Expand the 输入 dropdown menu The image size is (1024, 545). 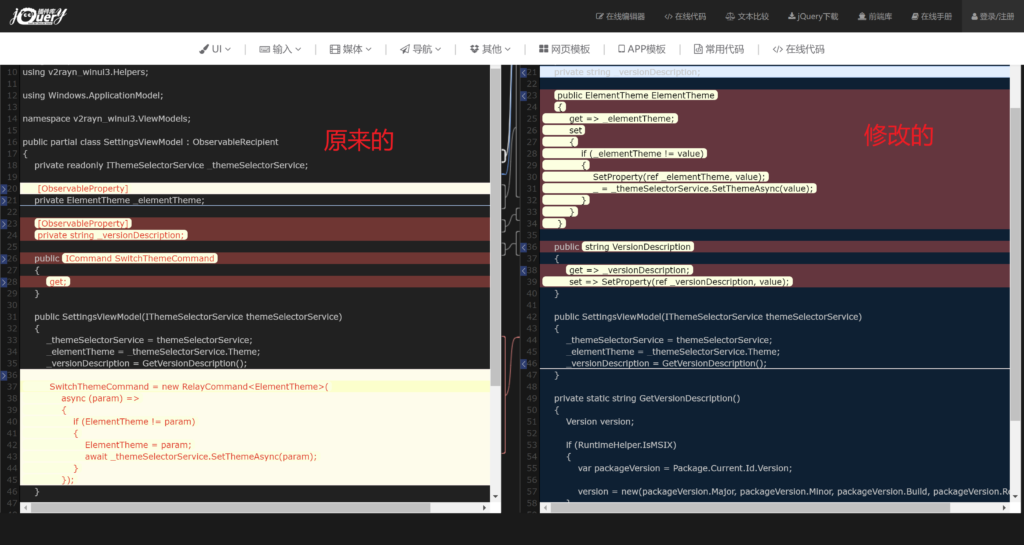click(280, 49)
